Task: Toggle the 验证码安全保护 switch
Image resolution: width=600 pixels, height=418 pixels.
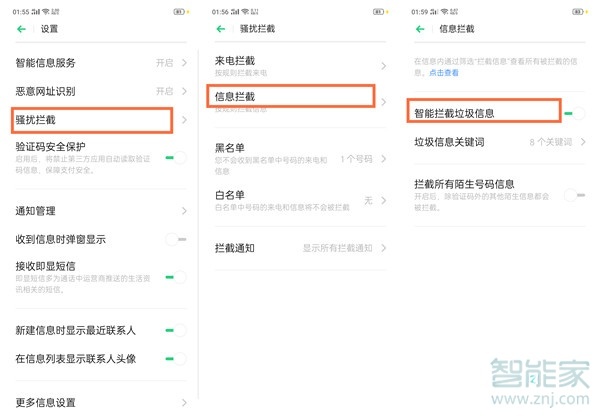Action: (176, 157)
